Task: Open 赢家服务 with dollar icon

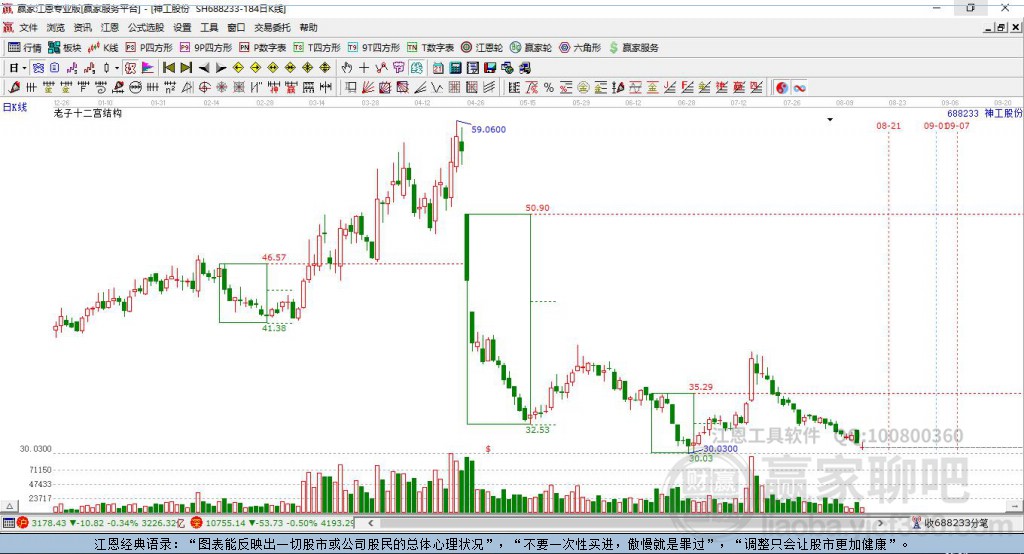Action: [633, 48]
